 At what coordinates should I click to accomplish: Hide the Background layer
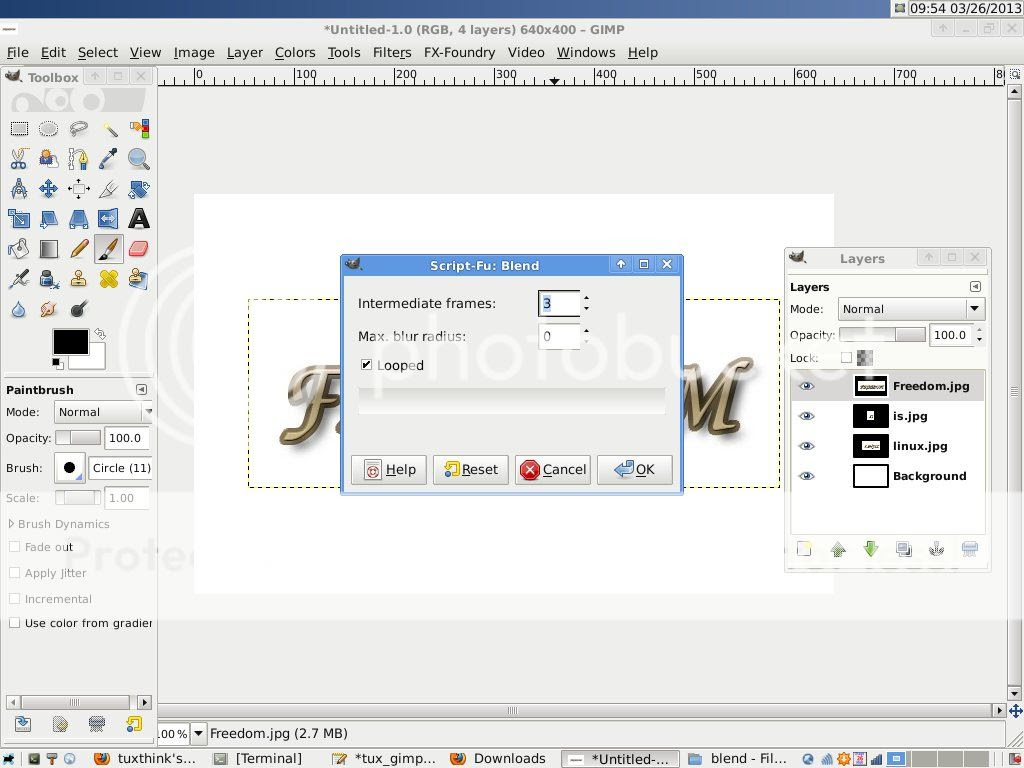tap(807, 476)
